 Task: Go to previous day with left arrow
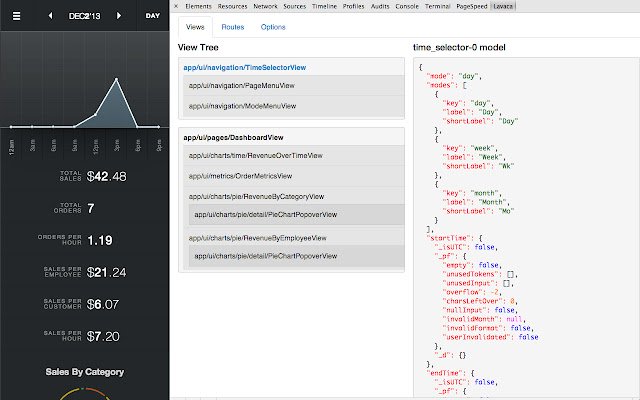(50, 16)
